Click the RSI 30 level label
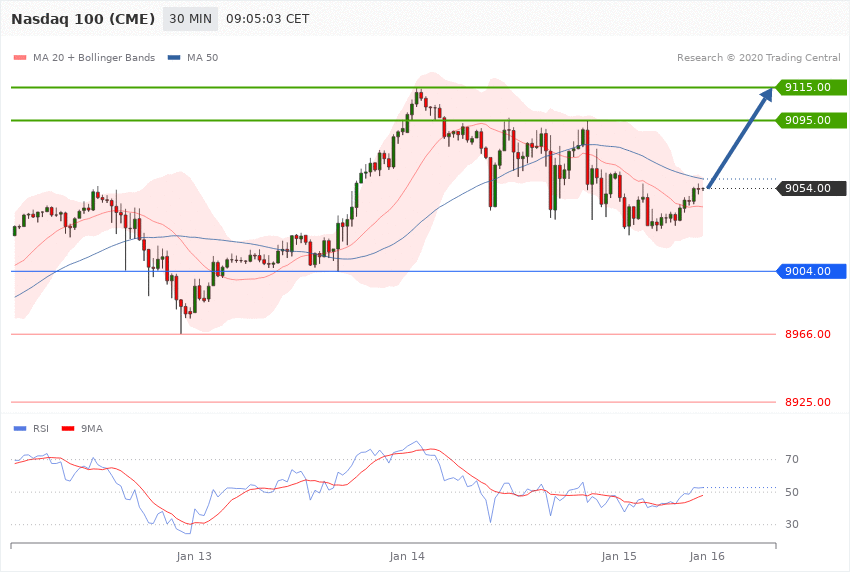850x576 pixels. [792, 525]
